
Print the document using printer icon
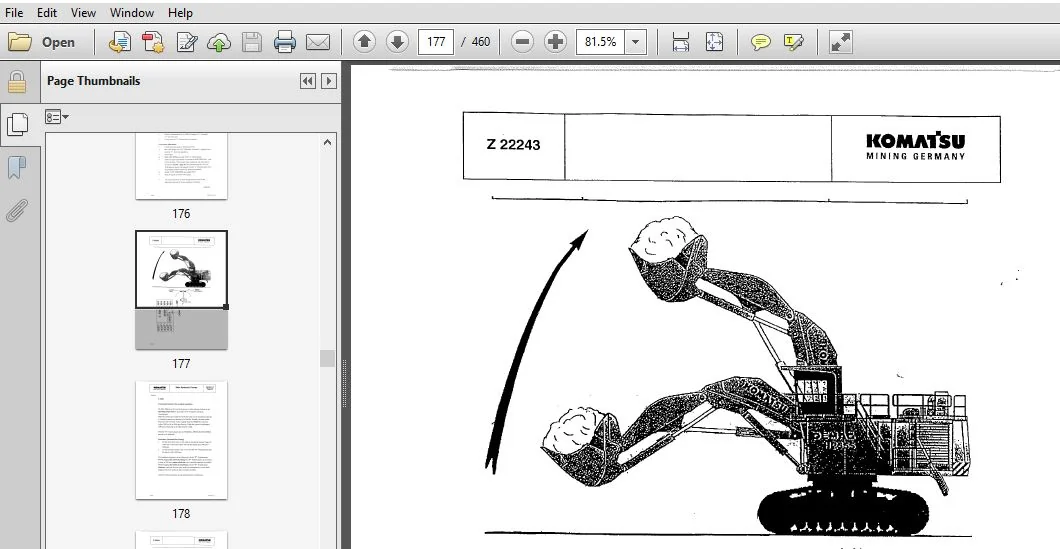coord(285,42)
